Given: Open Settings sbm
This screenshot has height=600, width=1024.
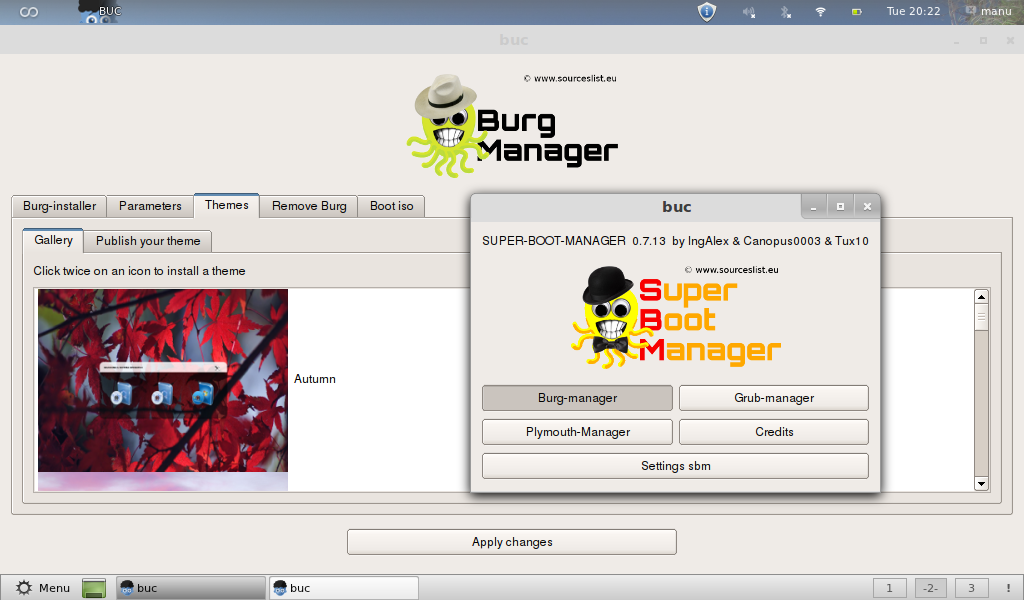Looking at the screenshot, I should tap(675, 465).
